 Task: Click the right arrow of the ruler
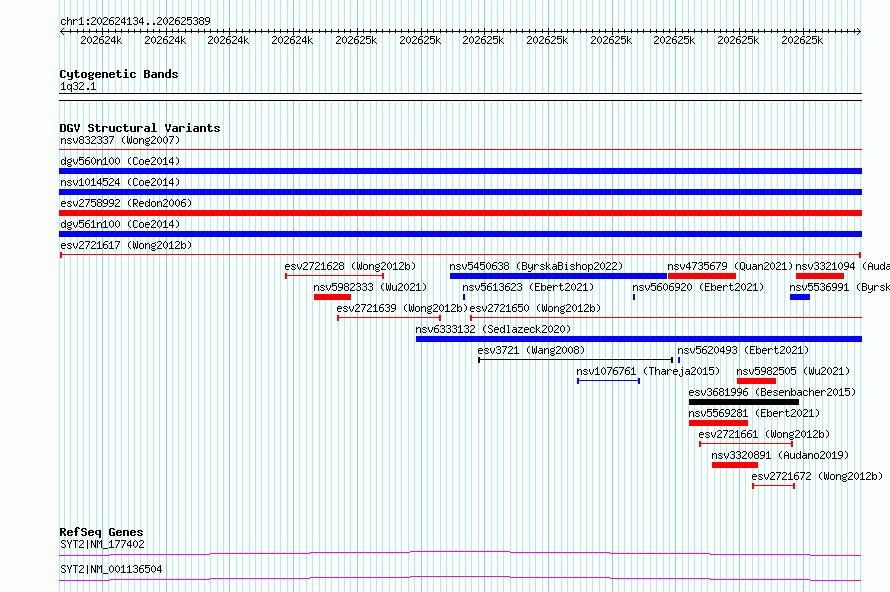(x=859, y=32)
